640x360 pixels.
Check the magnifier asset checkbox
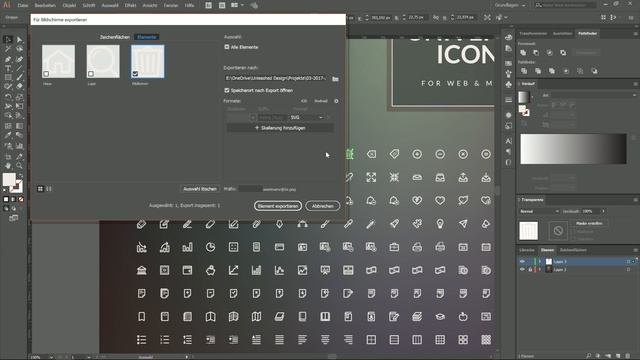[91, 74]
